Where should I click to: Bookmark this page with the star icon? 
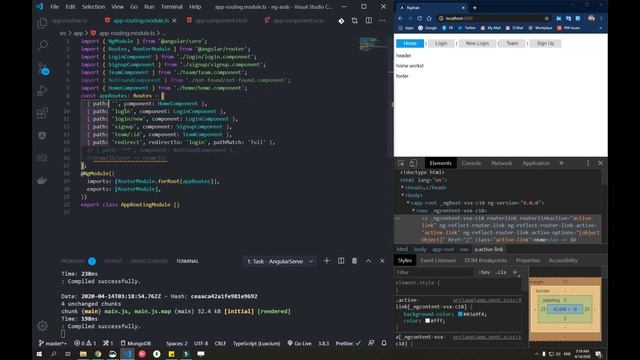[547, 18]
